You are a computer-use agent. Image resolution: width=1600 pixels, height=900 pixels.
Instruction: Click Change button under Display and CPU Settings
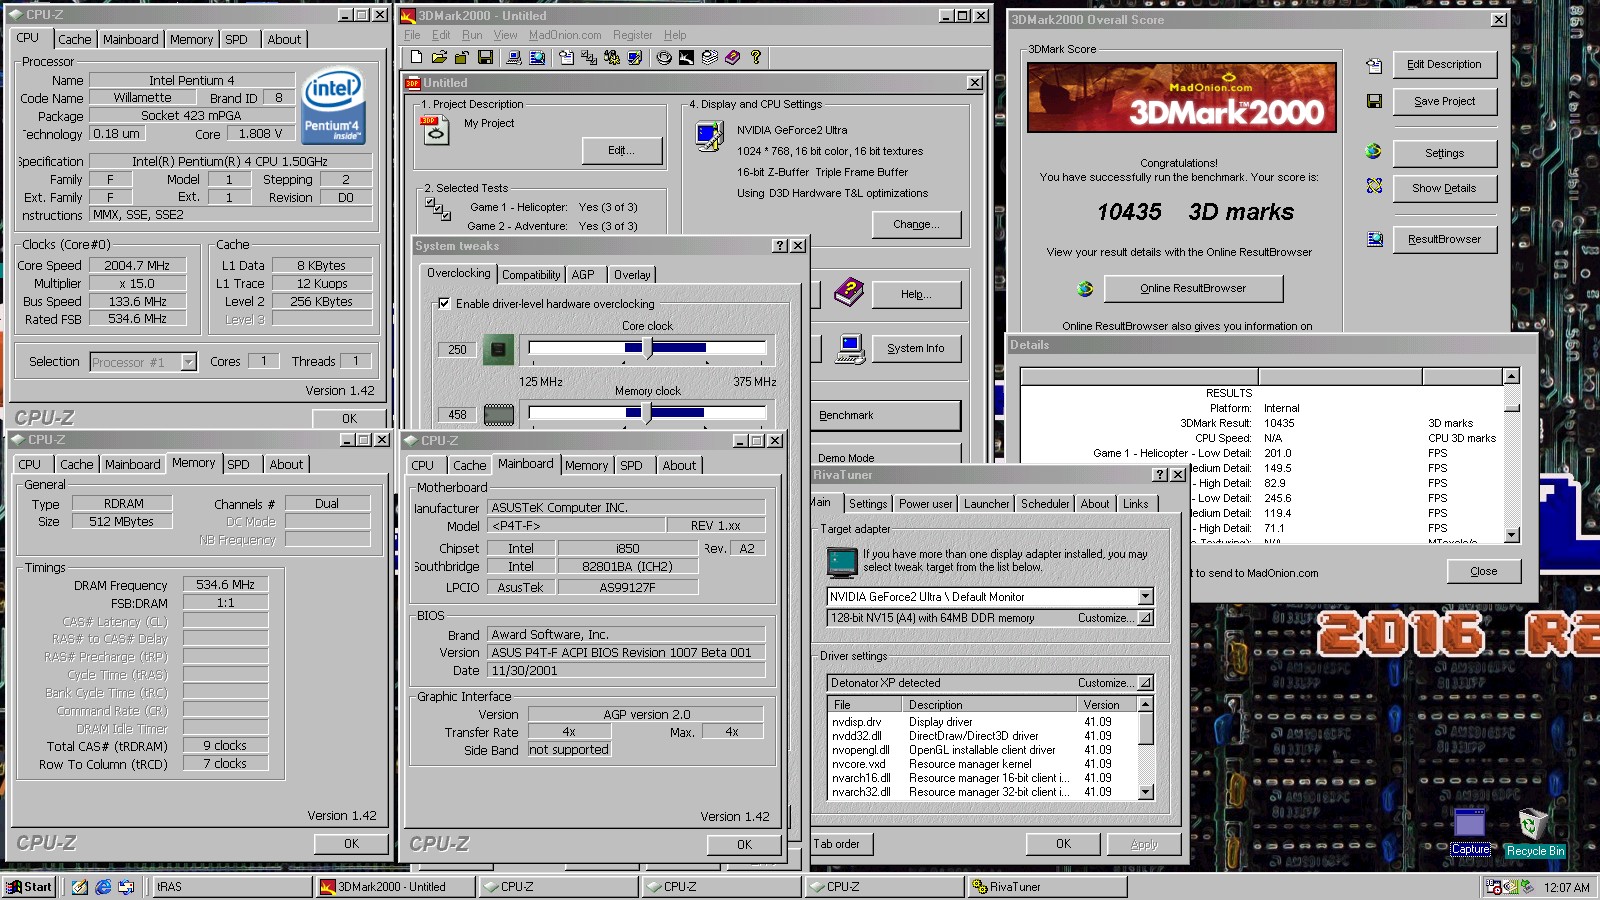[x=916, y=224]
